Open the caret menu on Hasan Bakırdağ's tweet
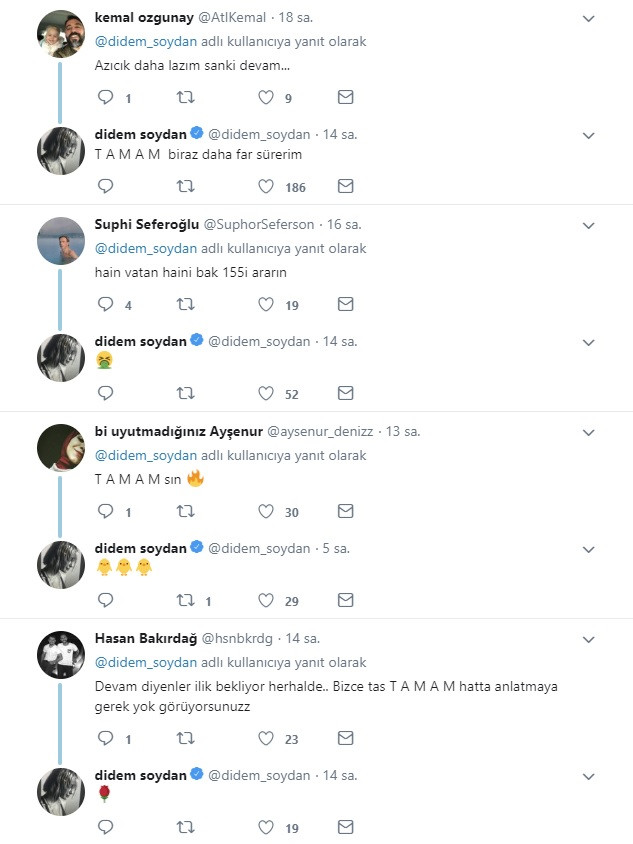 point(589,638)
